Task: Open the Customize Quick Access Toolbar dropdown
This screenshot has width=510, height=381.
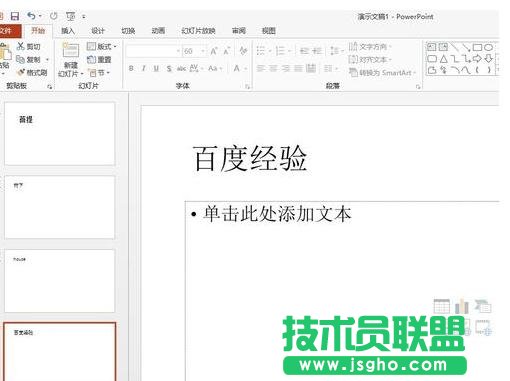Action: pyautogui.click(x=84, y=16)
